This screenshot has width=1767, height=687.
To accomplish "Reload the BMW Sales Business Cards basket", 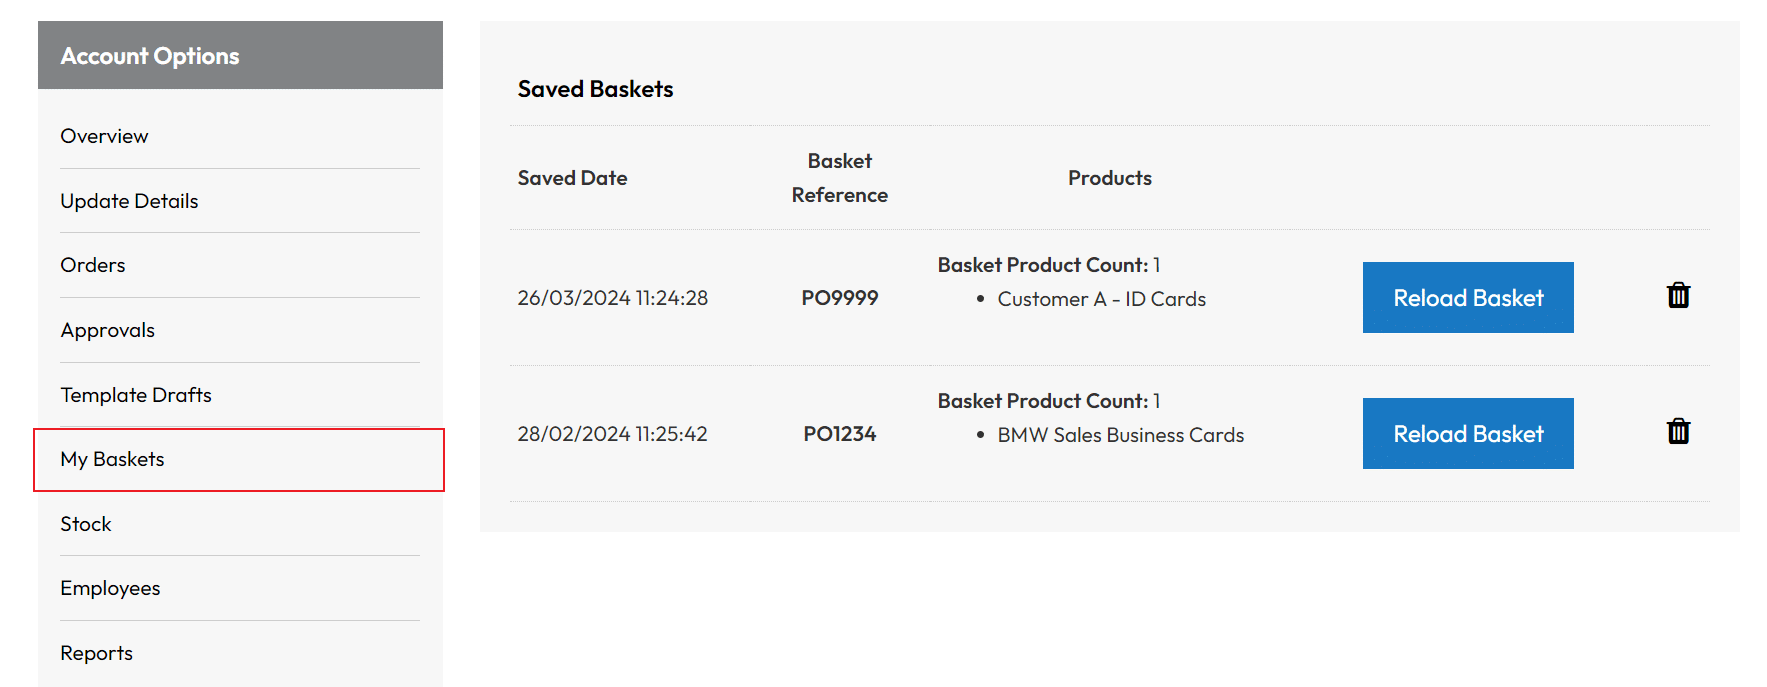I will point(1468,434).
